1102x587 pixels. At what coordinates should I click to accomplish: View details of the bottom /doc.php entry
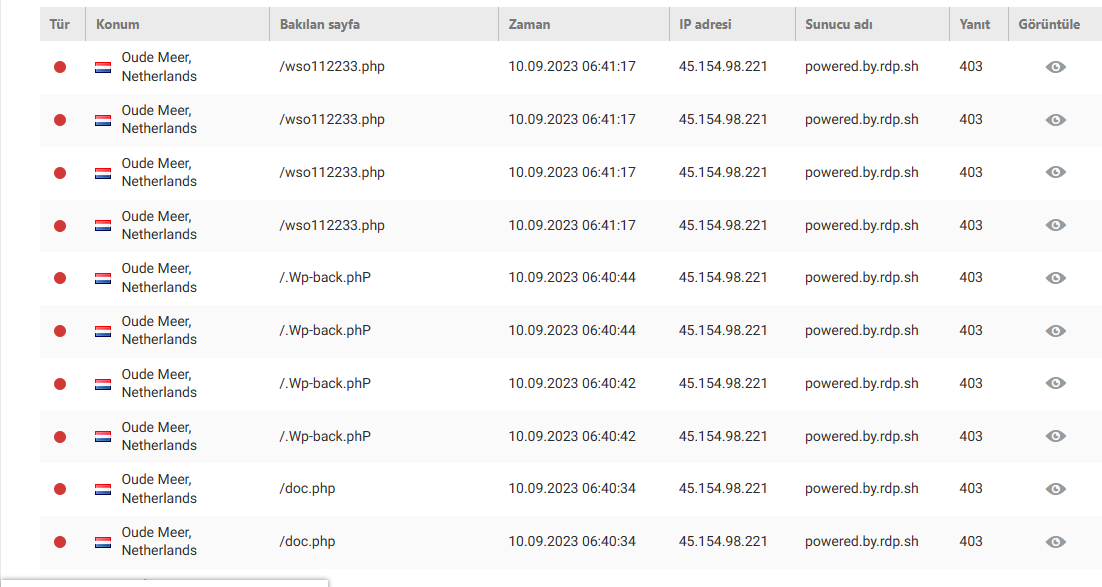(1055, 542)
